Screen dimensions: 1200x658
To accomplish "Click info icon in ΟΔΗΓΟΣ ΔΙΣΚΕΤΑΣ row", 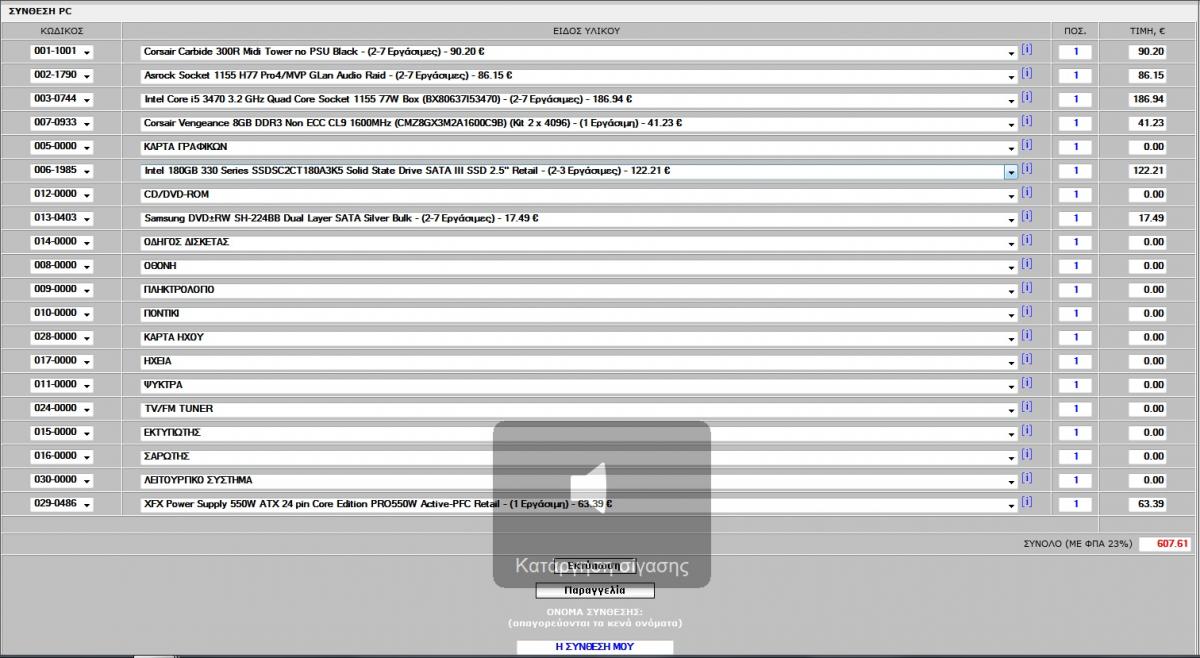I will (x=1026, y=240).
